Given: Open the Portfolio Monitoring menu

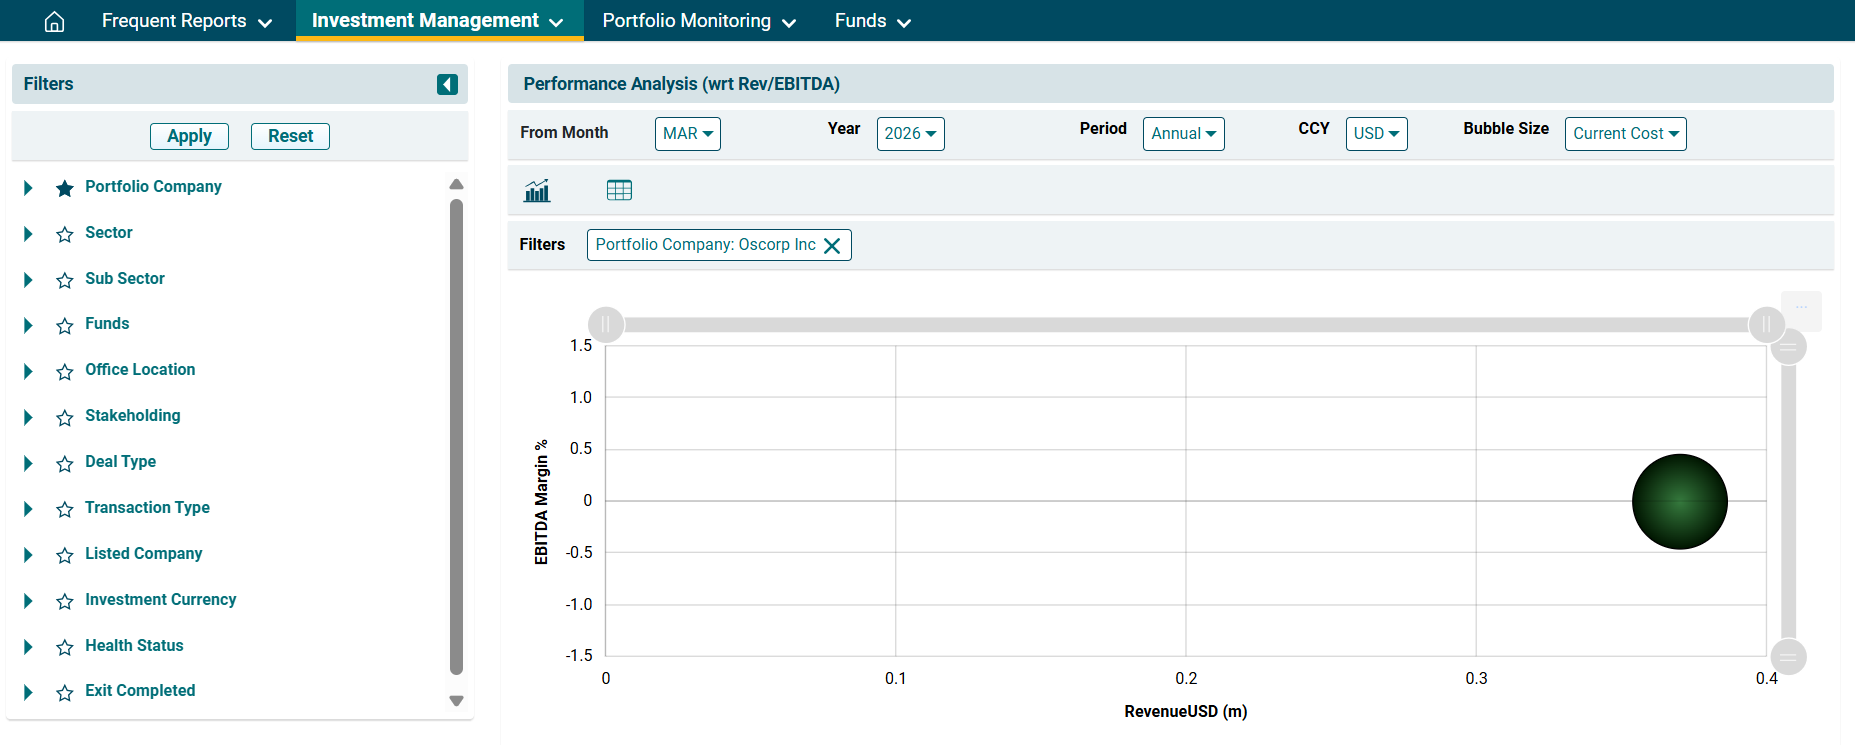Looking at the screenshot, I should 699,21.
